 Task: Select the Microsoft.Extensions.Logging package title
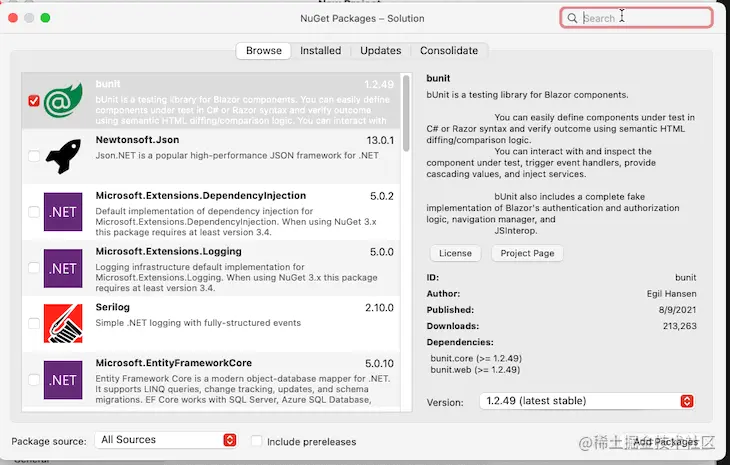(169, 251)
